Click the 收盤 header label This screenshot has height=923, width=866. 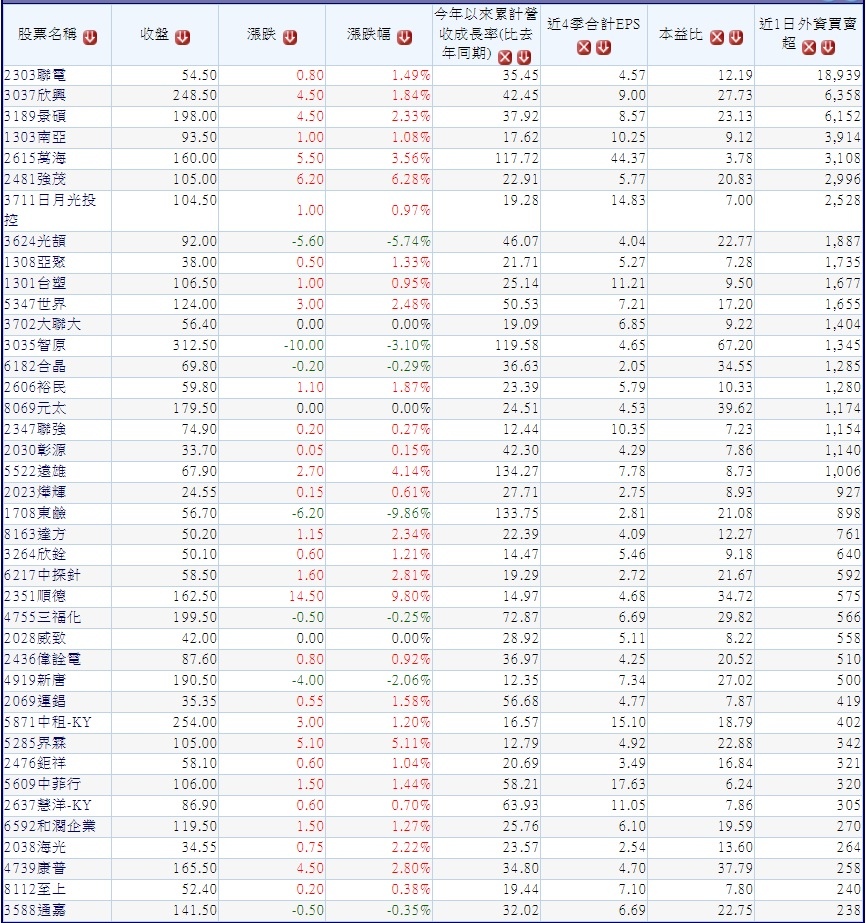[x=155, y=34]
